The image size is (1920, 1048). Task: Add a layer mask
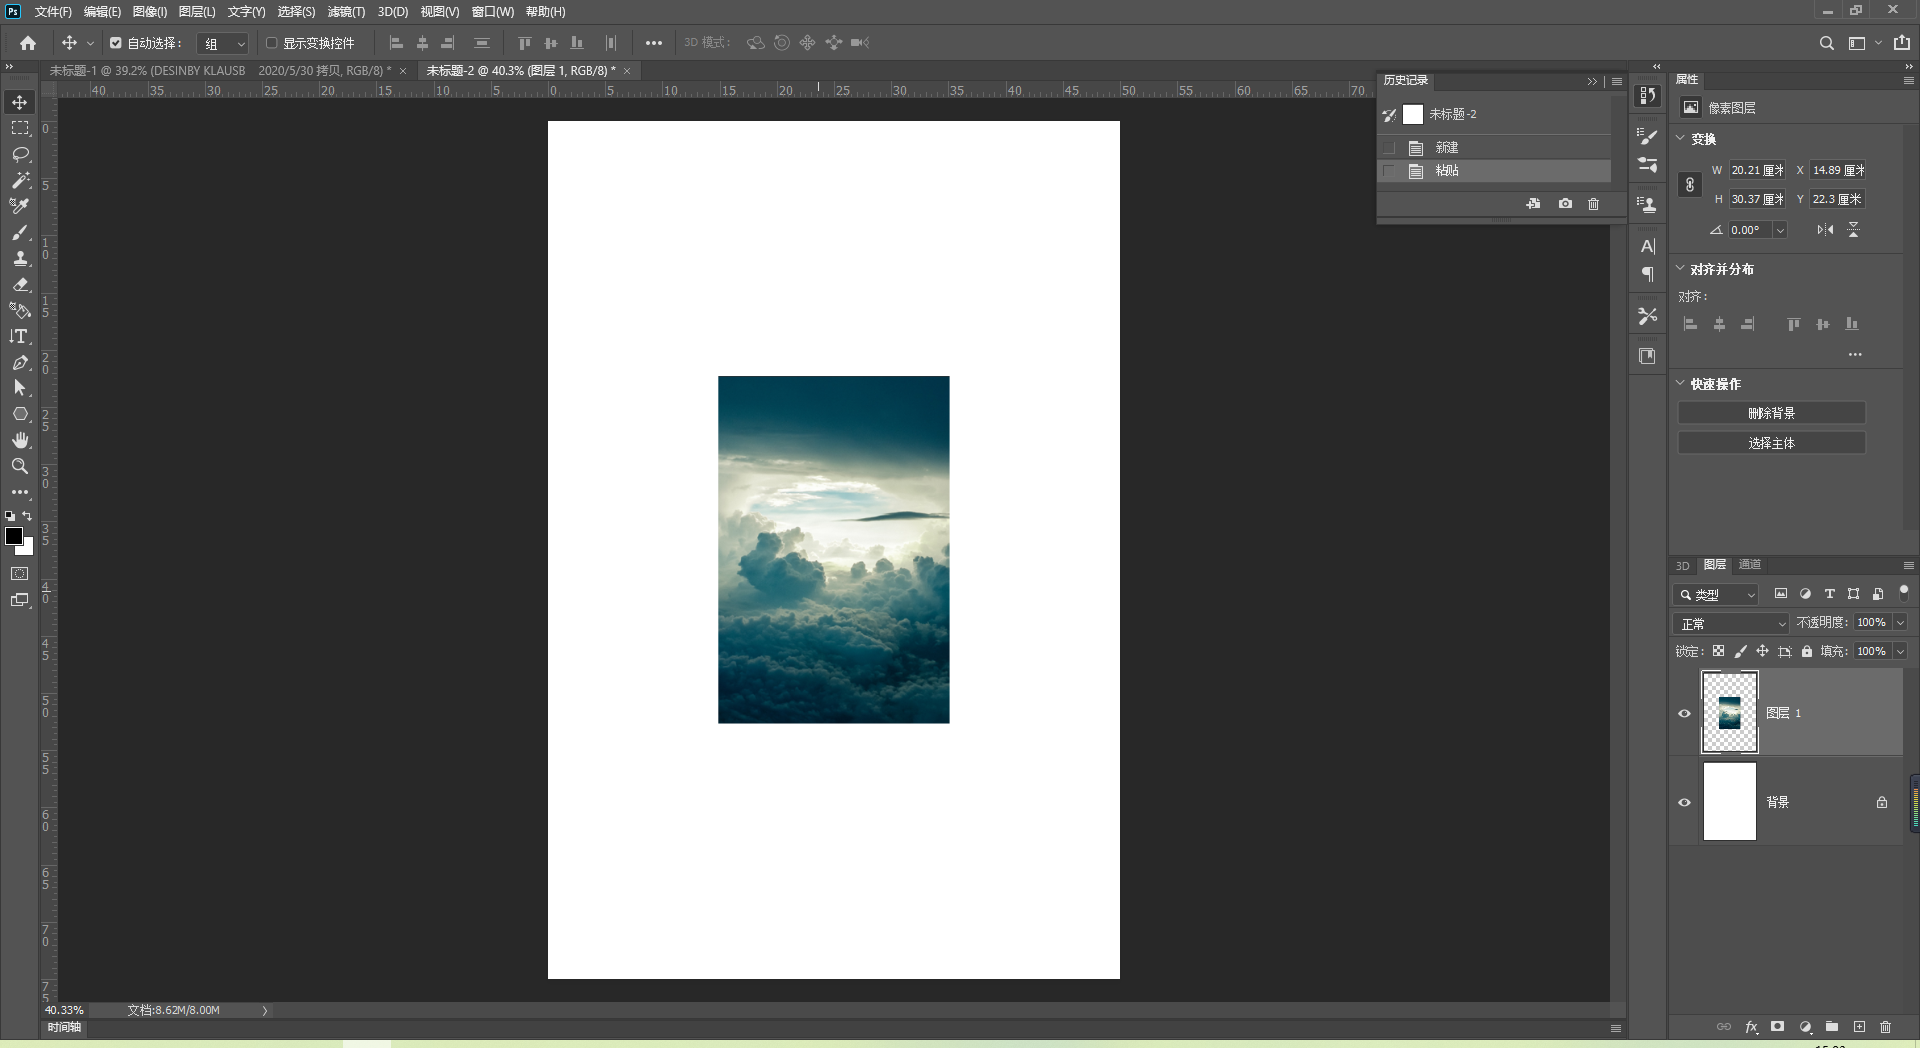[1777, 1027]
